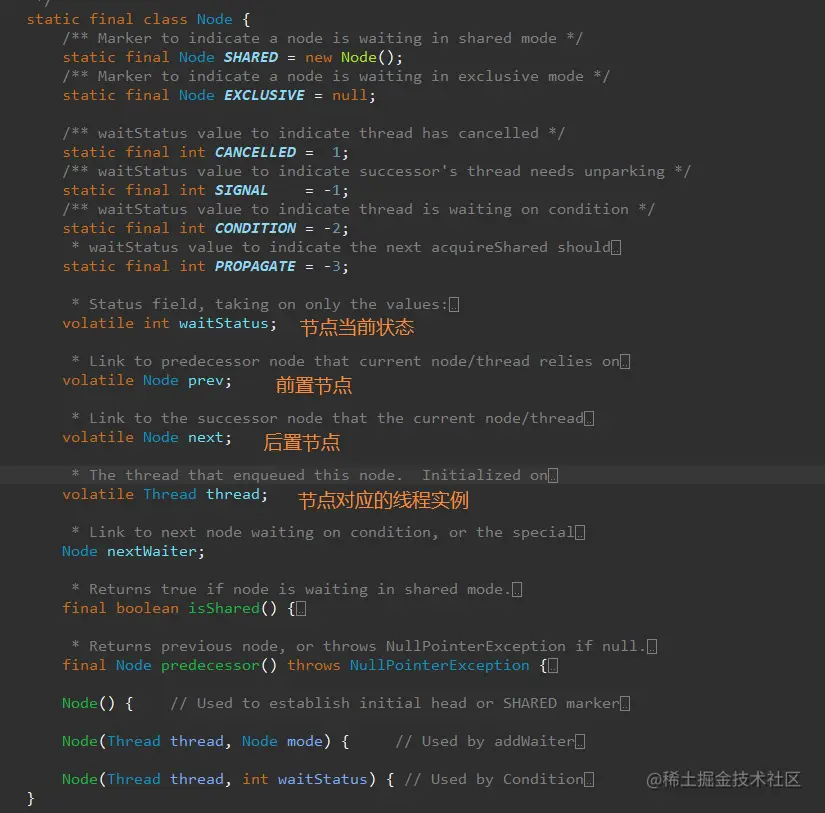Viewport: 825px width, 813px height.
Task: Click 'Used by Condition' comment
Action: [494, 779]
